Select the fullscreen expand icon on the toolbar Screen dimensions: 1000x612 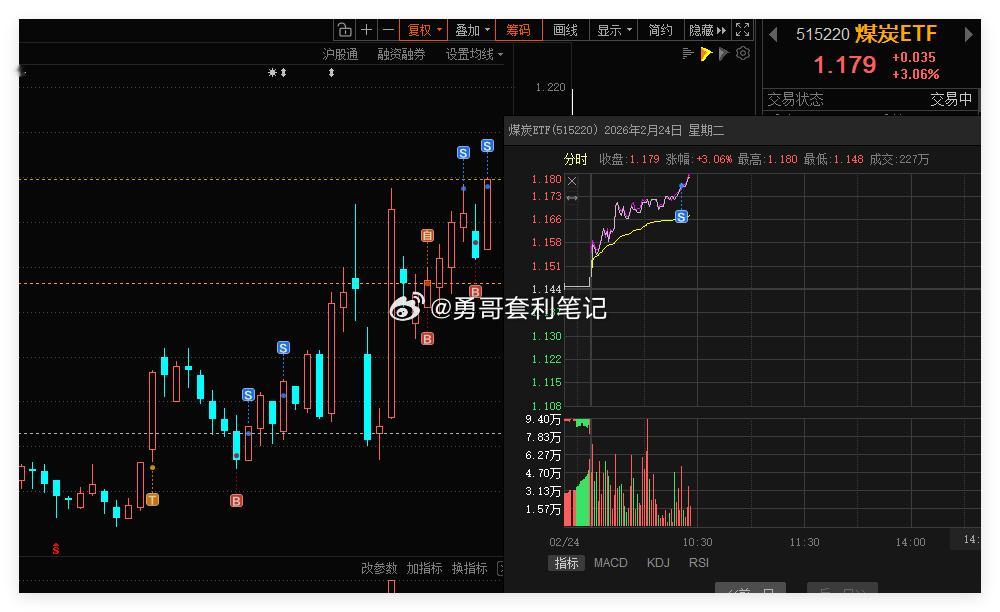click(742, 29)
